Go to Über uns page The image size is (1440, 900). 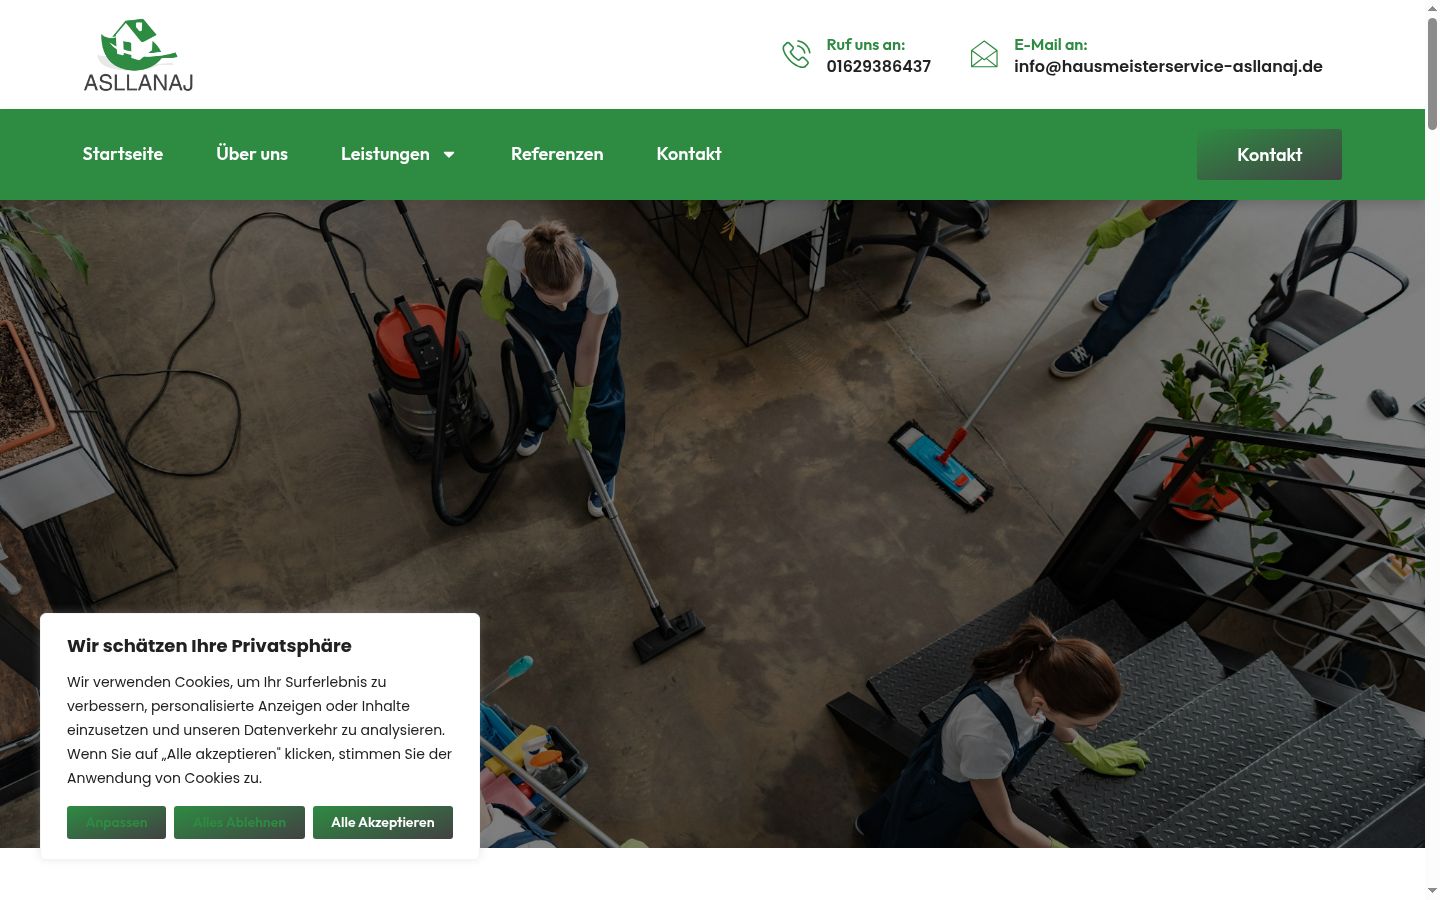252,154
